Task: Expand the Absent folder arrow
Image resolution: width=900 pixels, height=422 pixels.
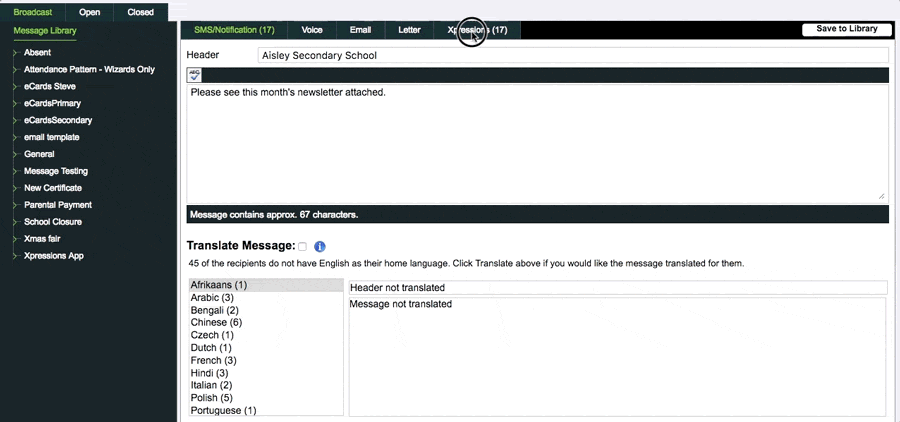Action: click(x=17, y=53)
